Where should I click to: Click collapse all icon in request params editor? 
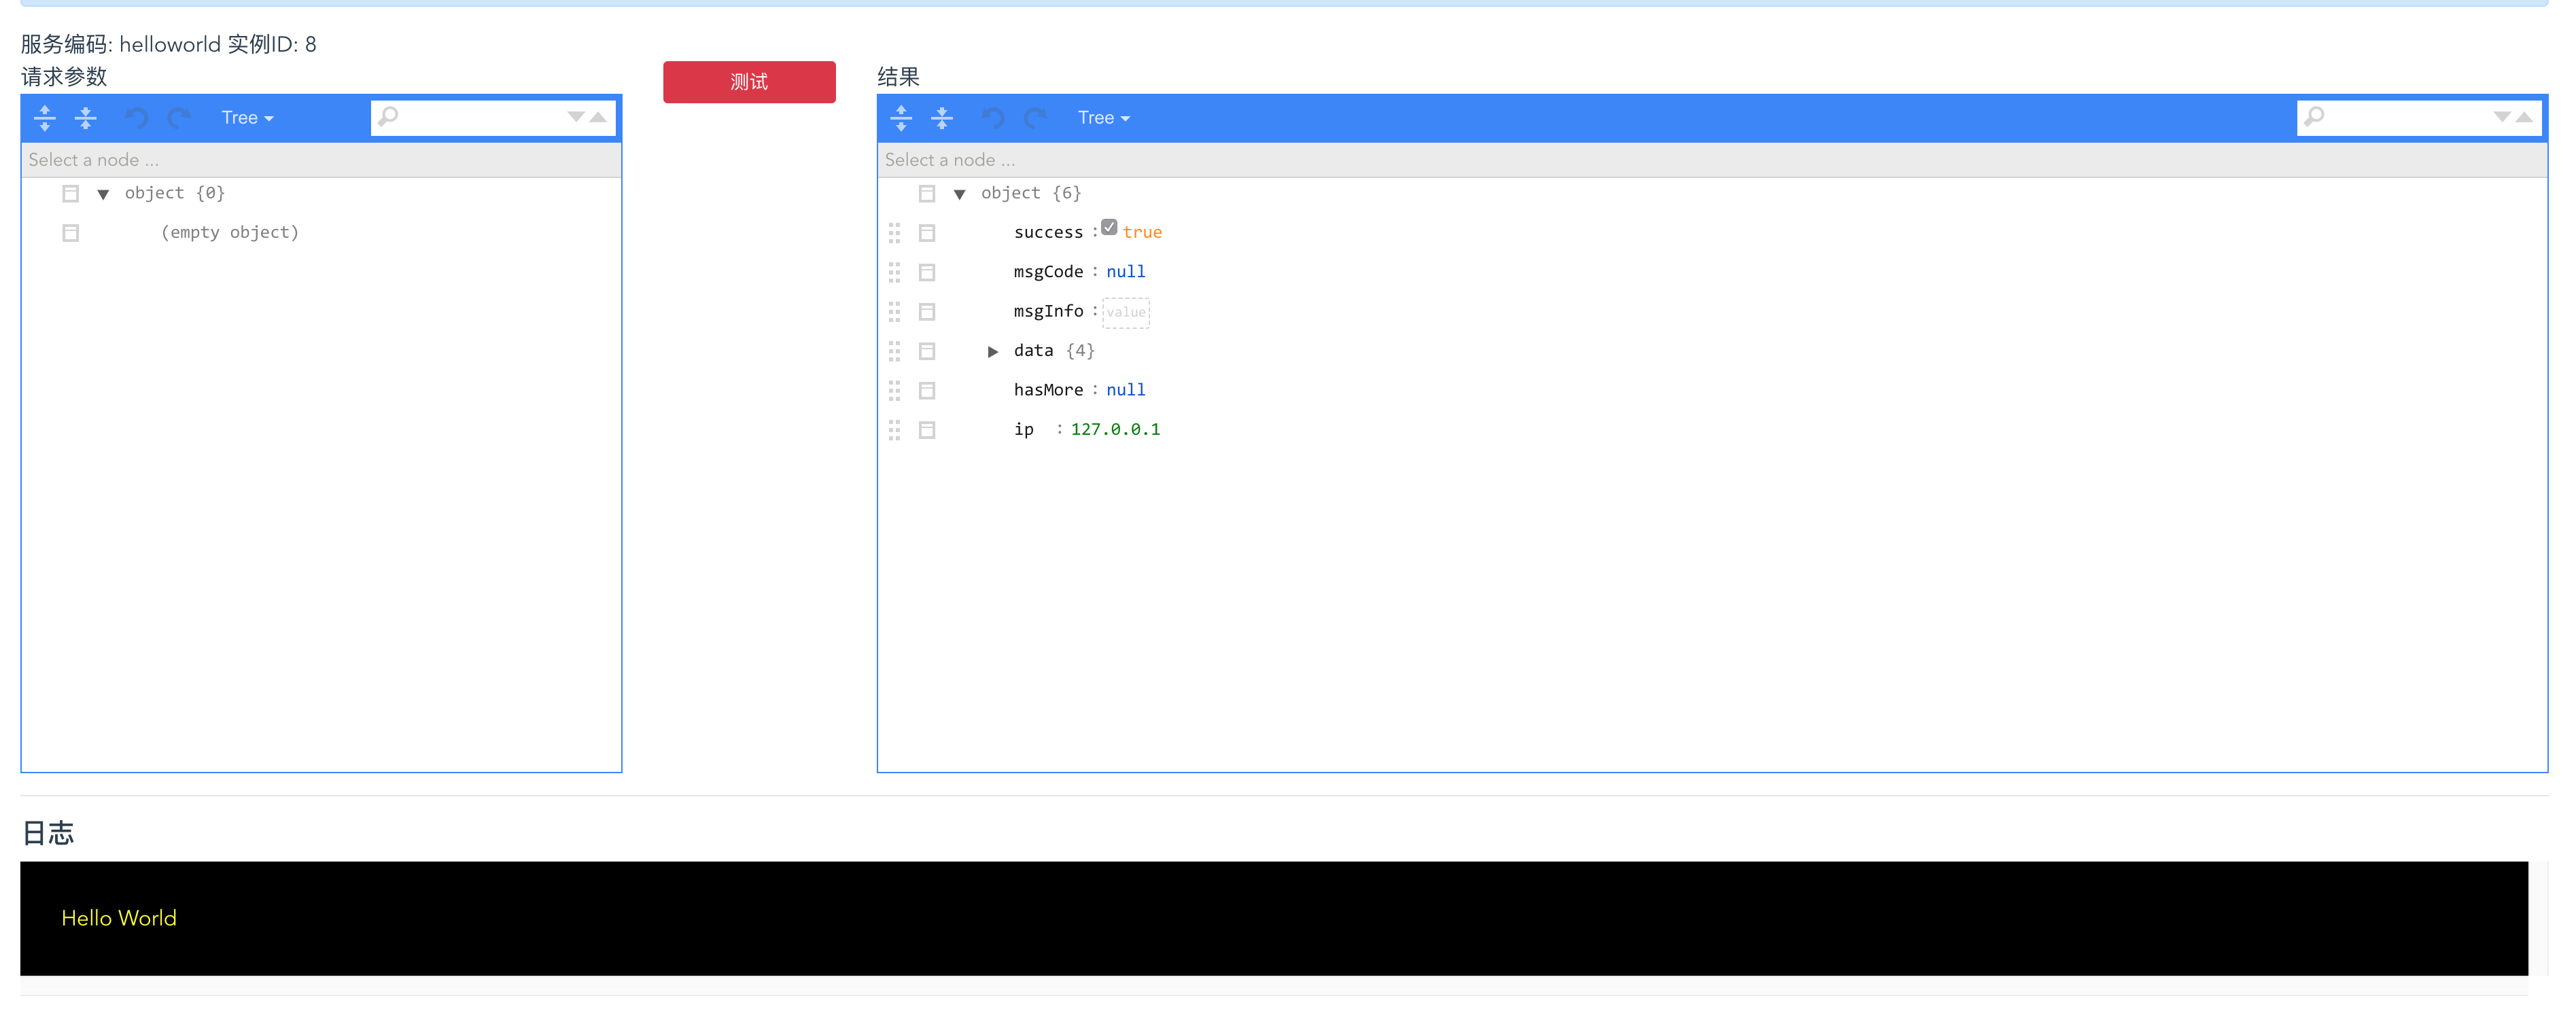click(x=86, y=118)
